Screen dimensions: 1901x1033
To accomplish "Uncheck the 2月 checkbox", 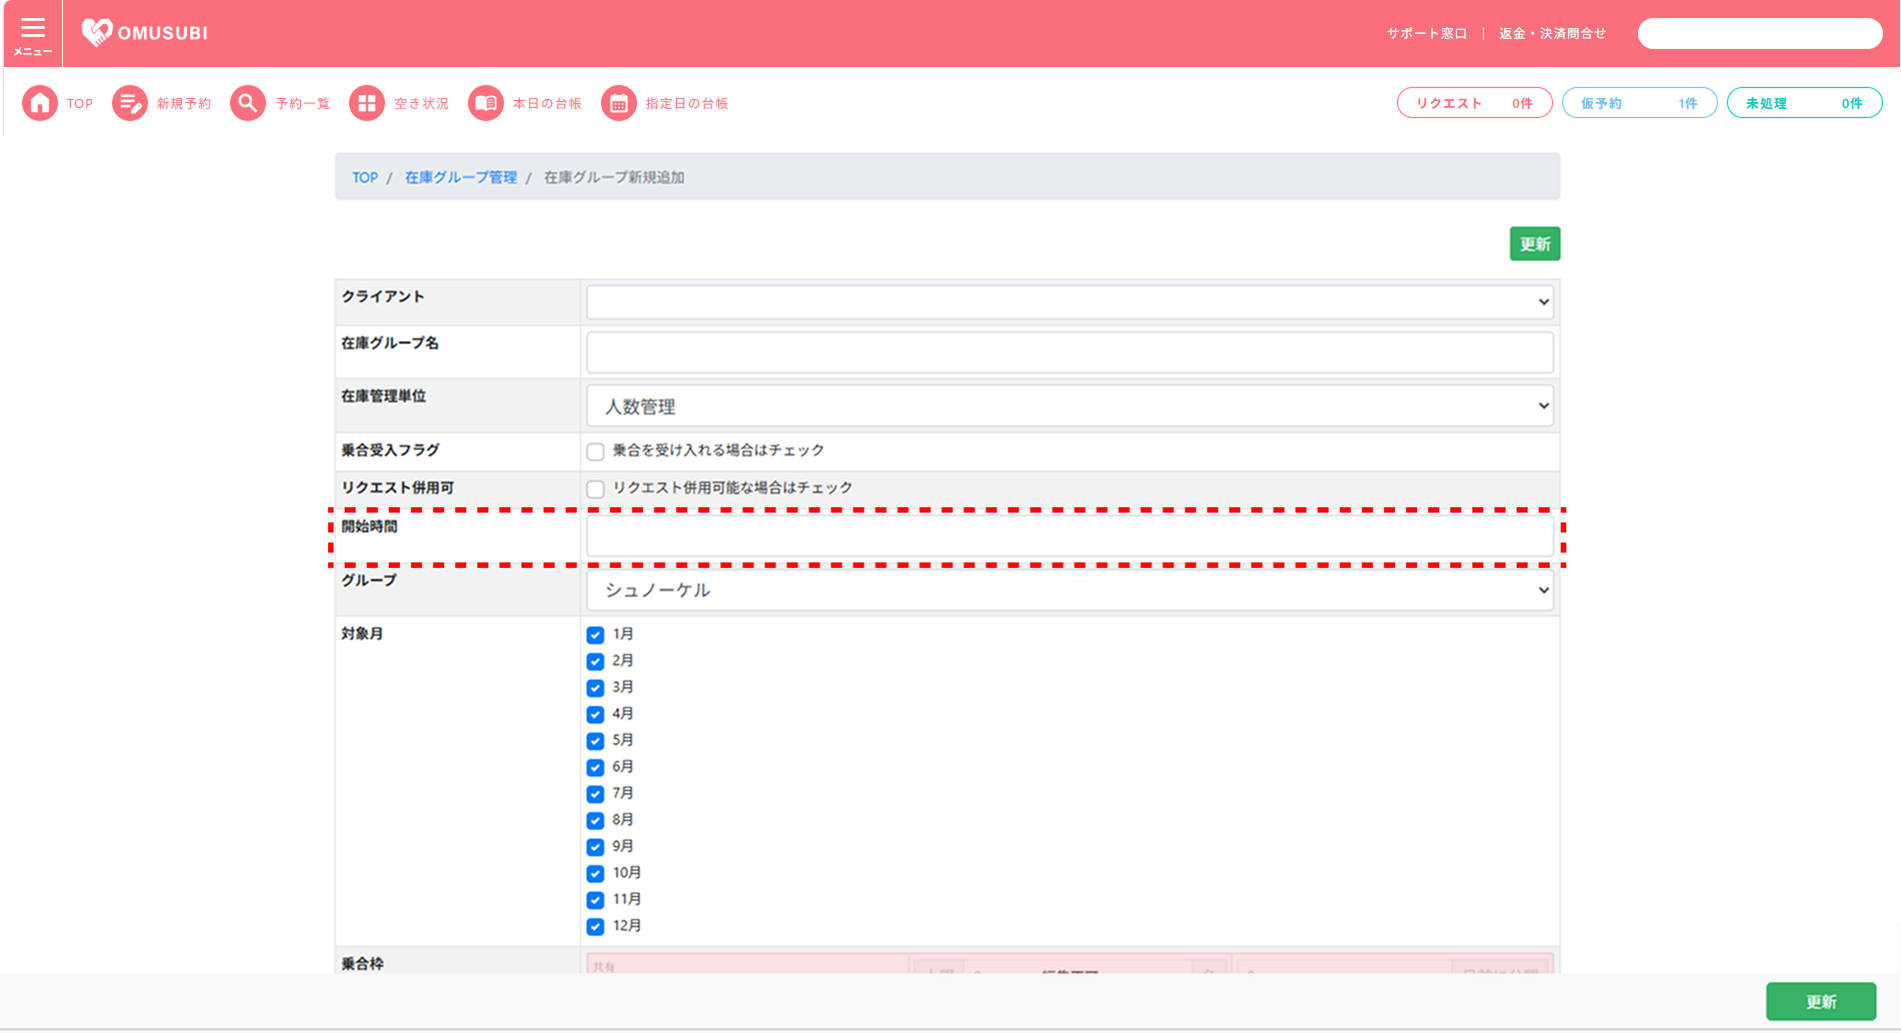I will [596, 661].
